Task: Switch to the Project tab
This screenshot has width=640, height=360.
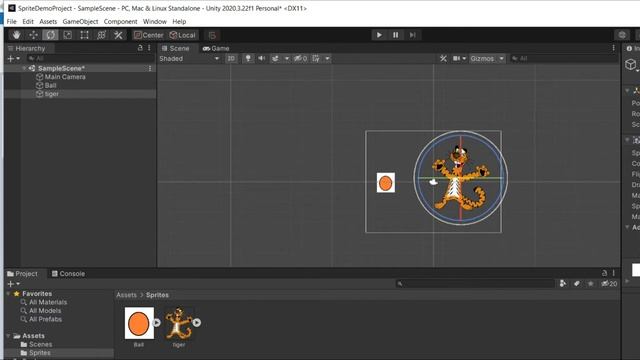Action: pos(22,273)
